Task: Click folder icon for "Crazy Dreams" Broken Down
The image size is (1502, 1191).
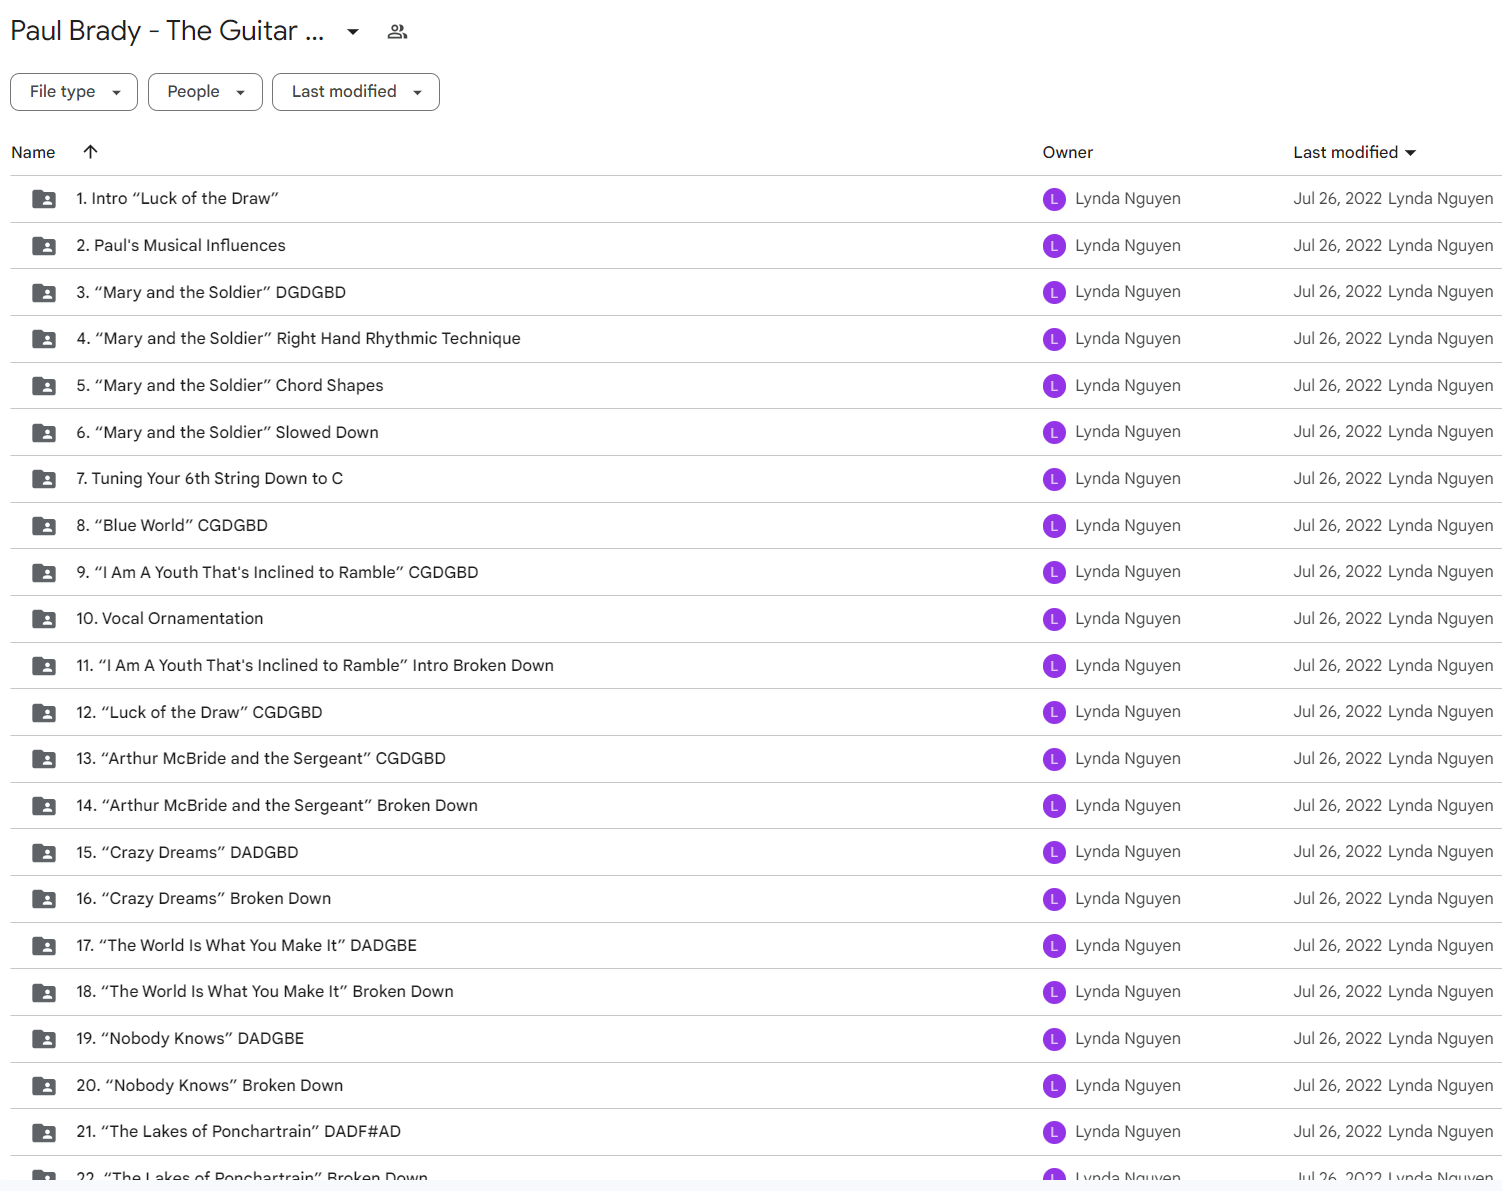Action: [44, 899]
